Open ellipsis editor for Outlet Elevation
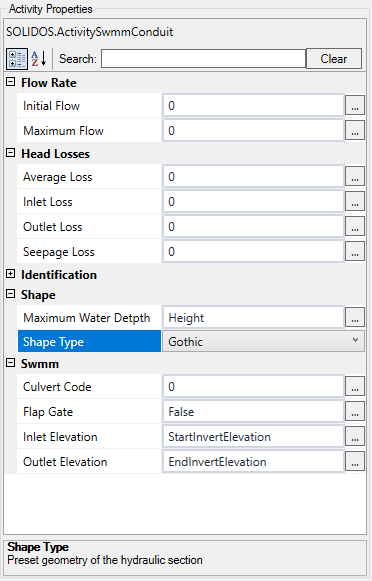372x581 pixels. [355, 462]
